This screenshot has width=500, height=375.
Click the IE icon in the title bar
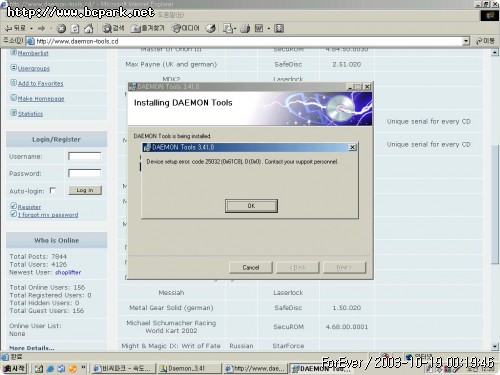tap(4, 4)
